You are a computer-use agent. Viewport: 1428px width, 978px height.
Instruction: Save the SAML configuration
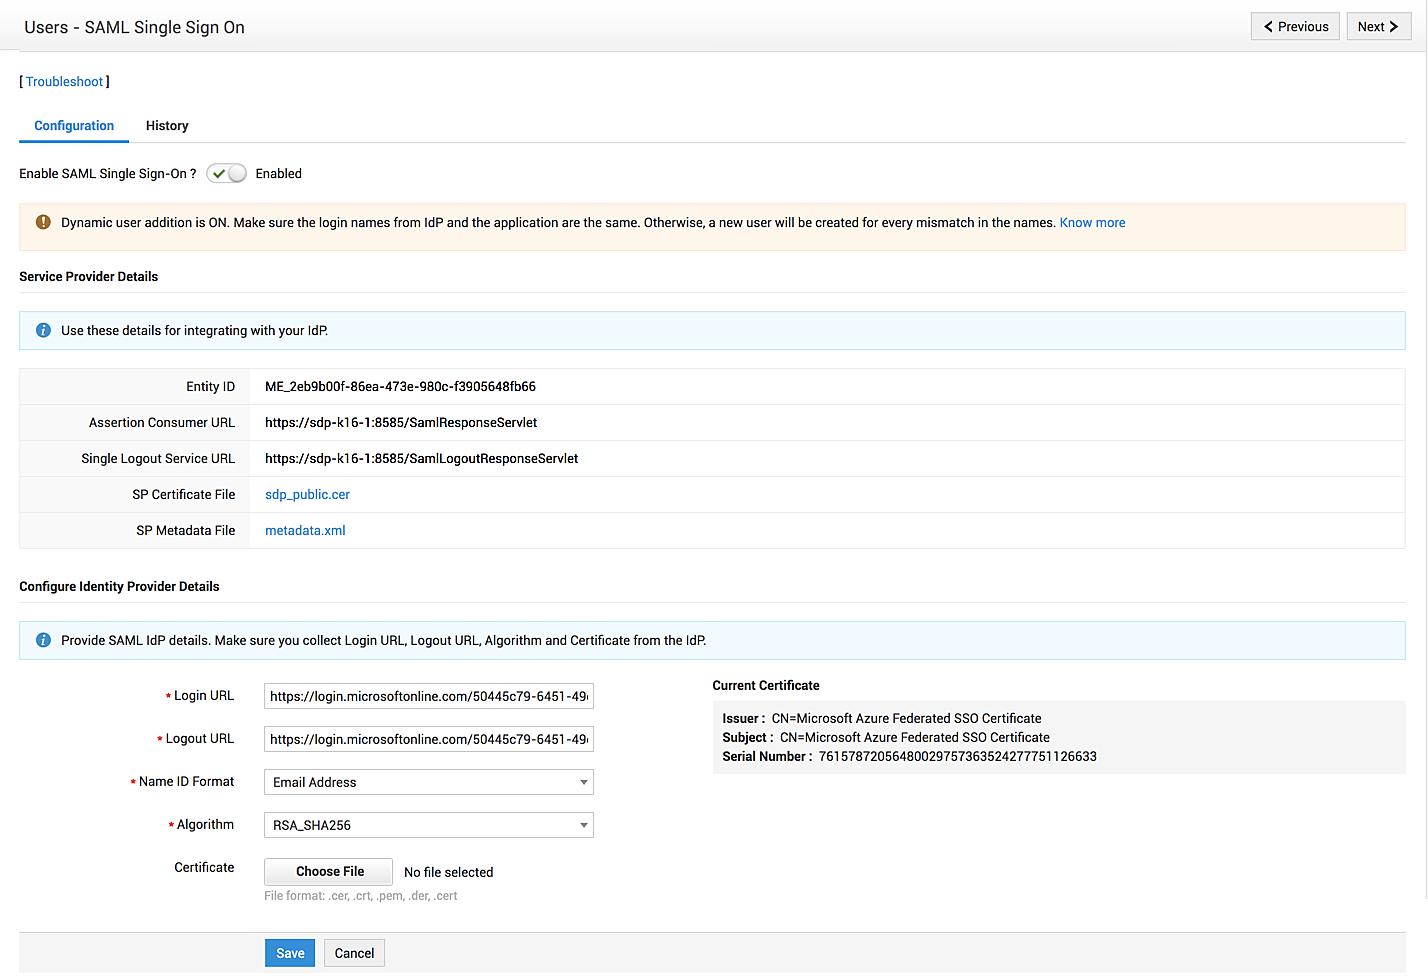(x=290, y=953)
